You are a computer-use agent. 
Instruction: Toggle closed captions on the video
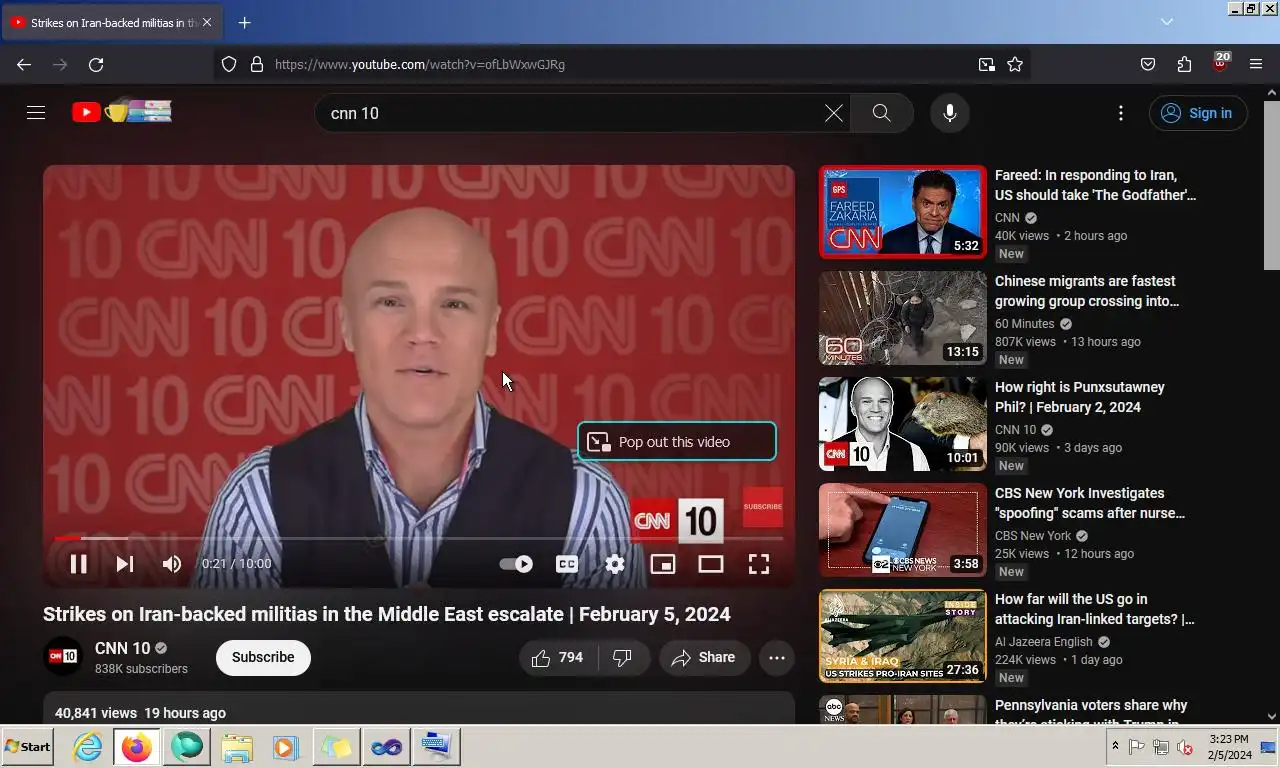[567, 564]
